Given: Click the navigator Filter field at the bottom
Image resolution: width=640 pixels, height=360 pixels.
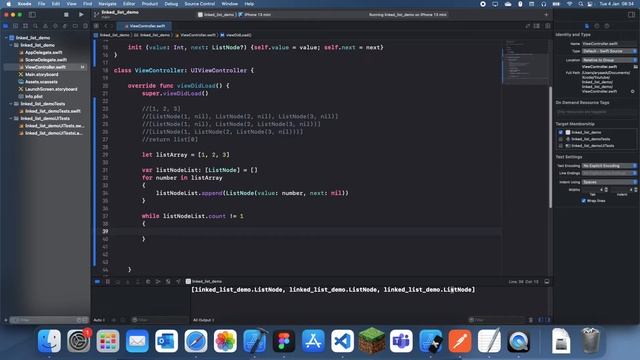Looking at the screenshot, I should pos(48,320).
